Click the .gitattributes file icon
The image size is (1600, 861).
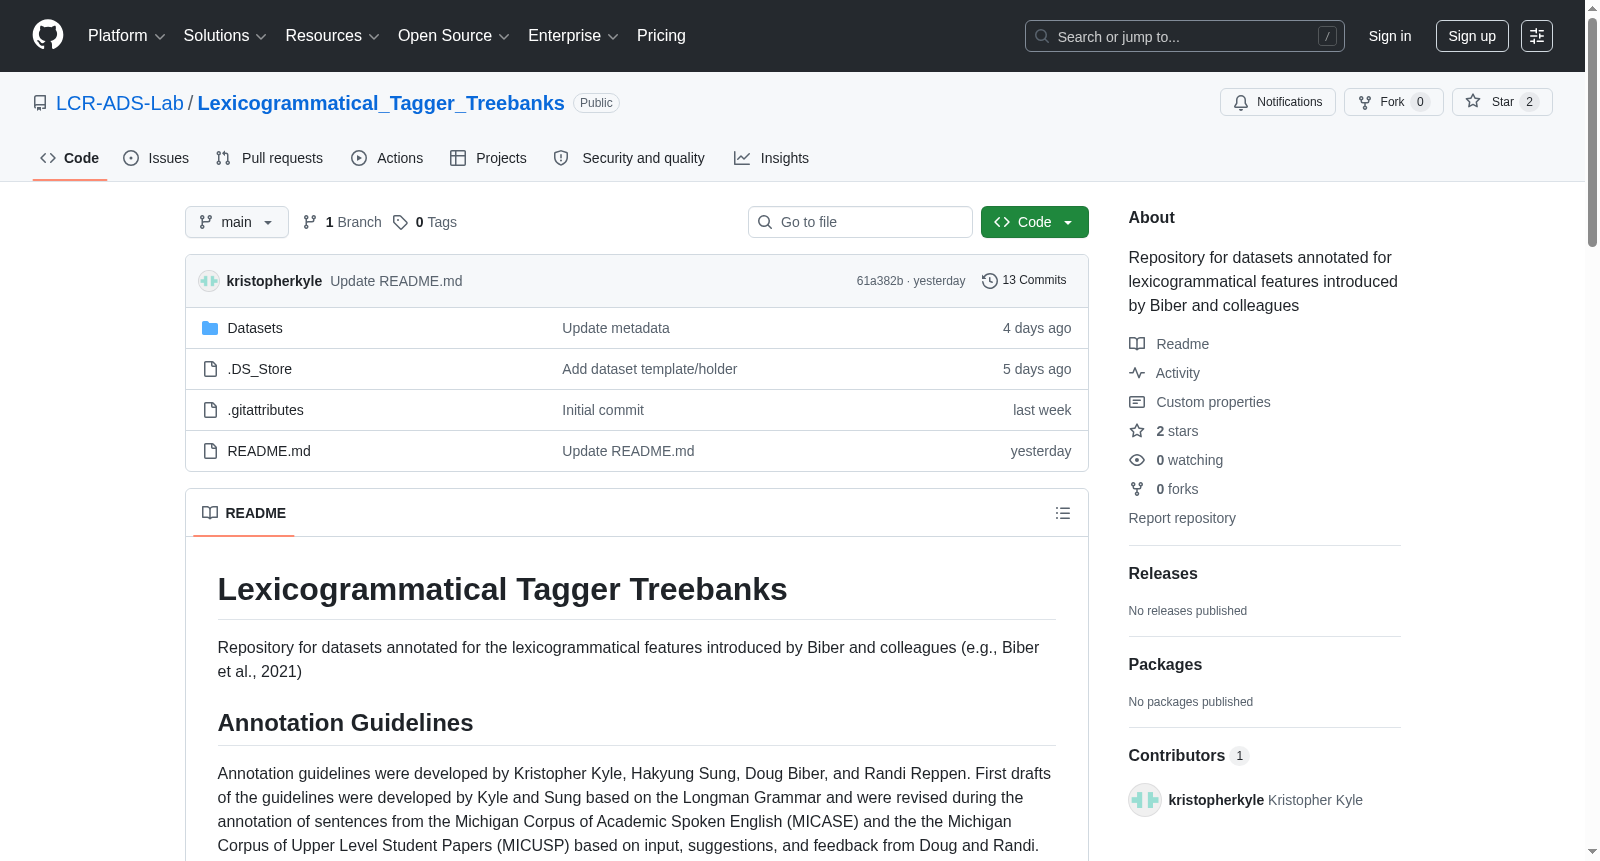[210, 410]
